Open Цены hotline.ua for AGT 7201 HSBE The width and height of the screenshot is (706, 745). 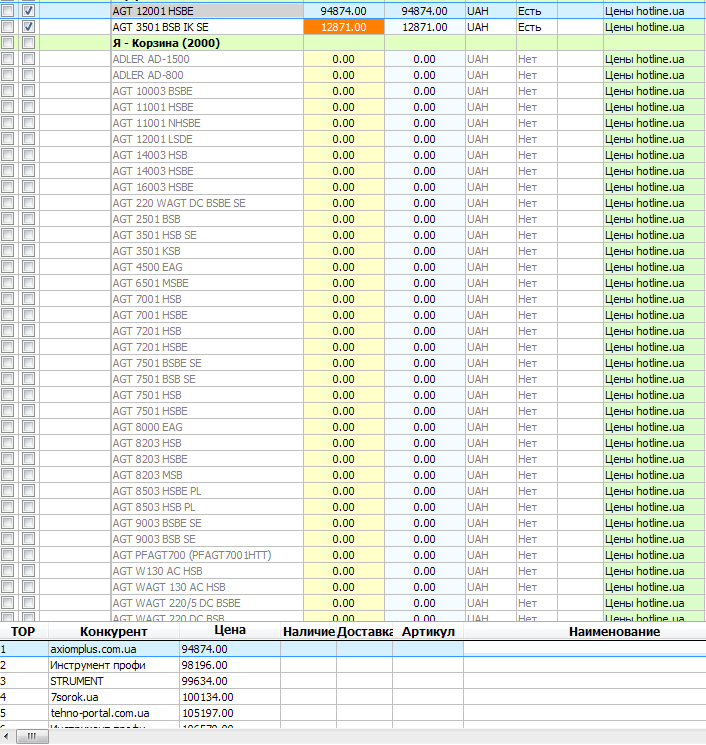pyautogui.click(x=645, y=347)
